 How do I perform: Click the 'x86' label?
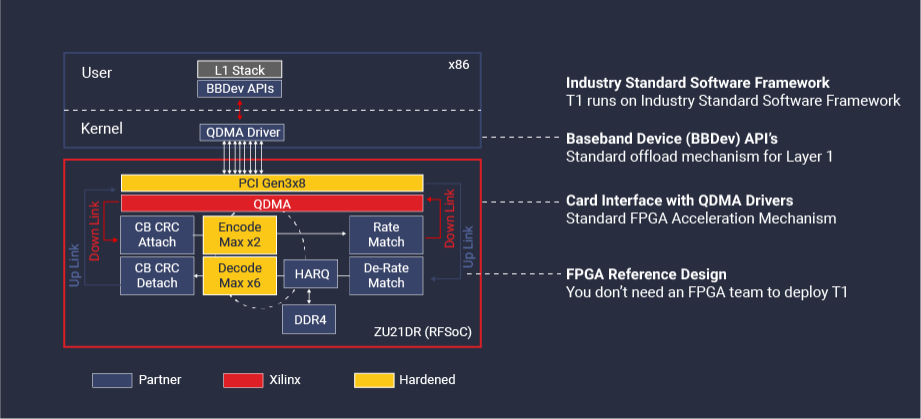(x=459, y=65)
